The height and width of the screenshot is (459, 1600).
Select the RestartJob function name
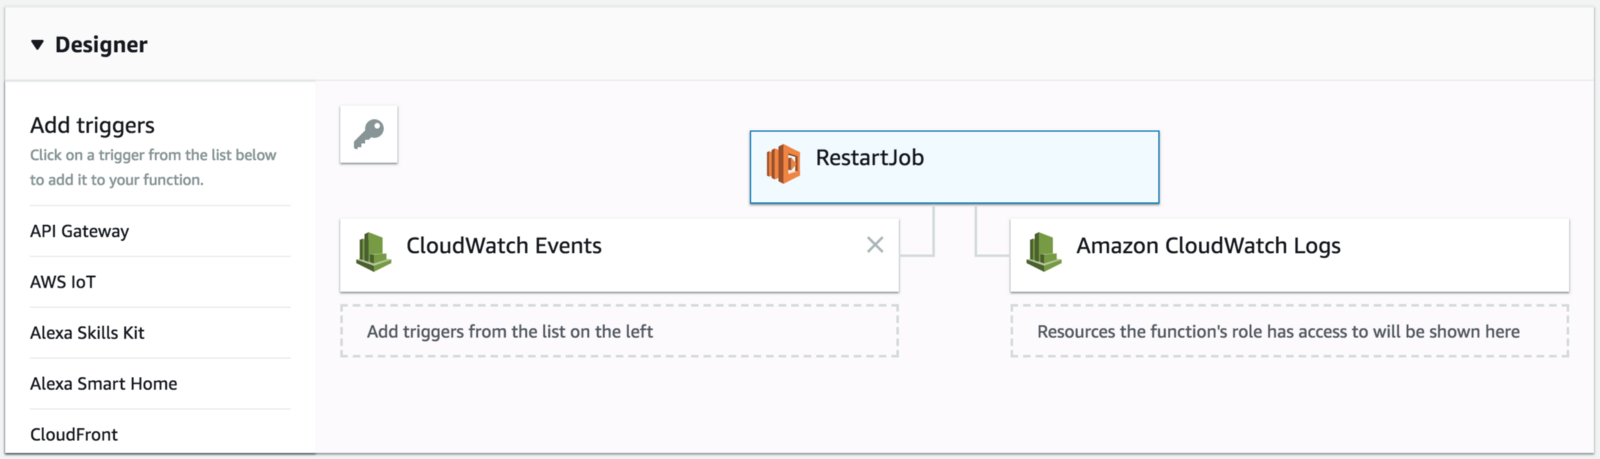coord(869,158)
